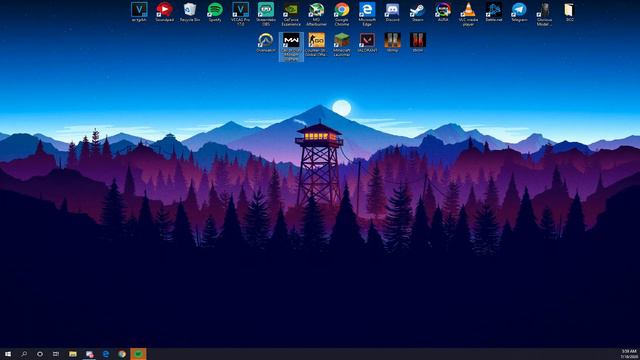
Task: Open Google Chrome from the taskbar
Action: click(x=122, y=354)
